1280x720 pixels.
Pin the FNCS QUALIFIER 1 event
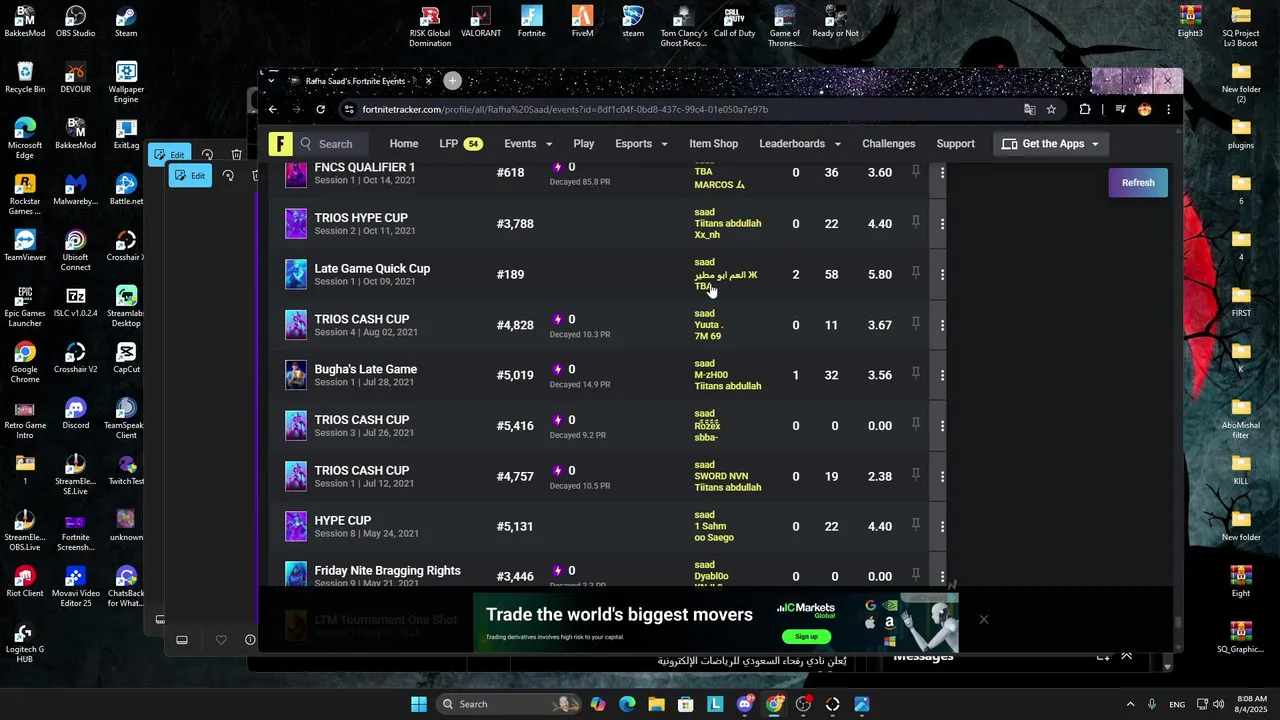tap(915, 172)
